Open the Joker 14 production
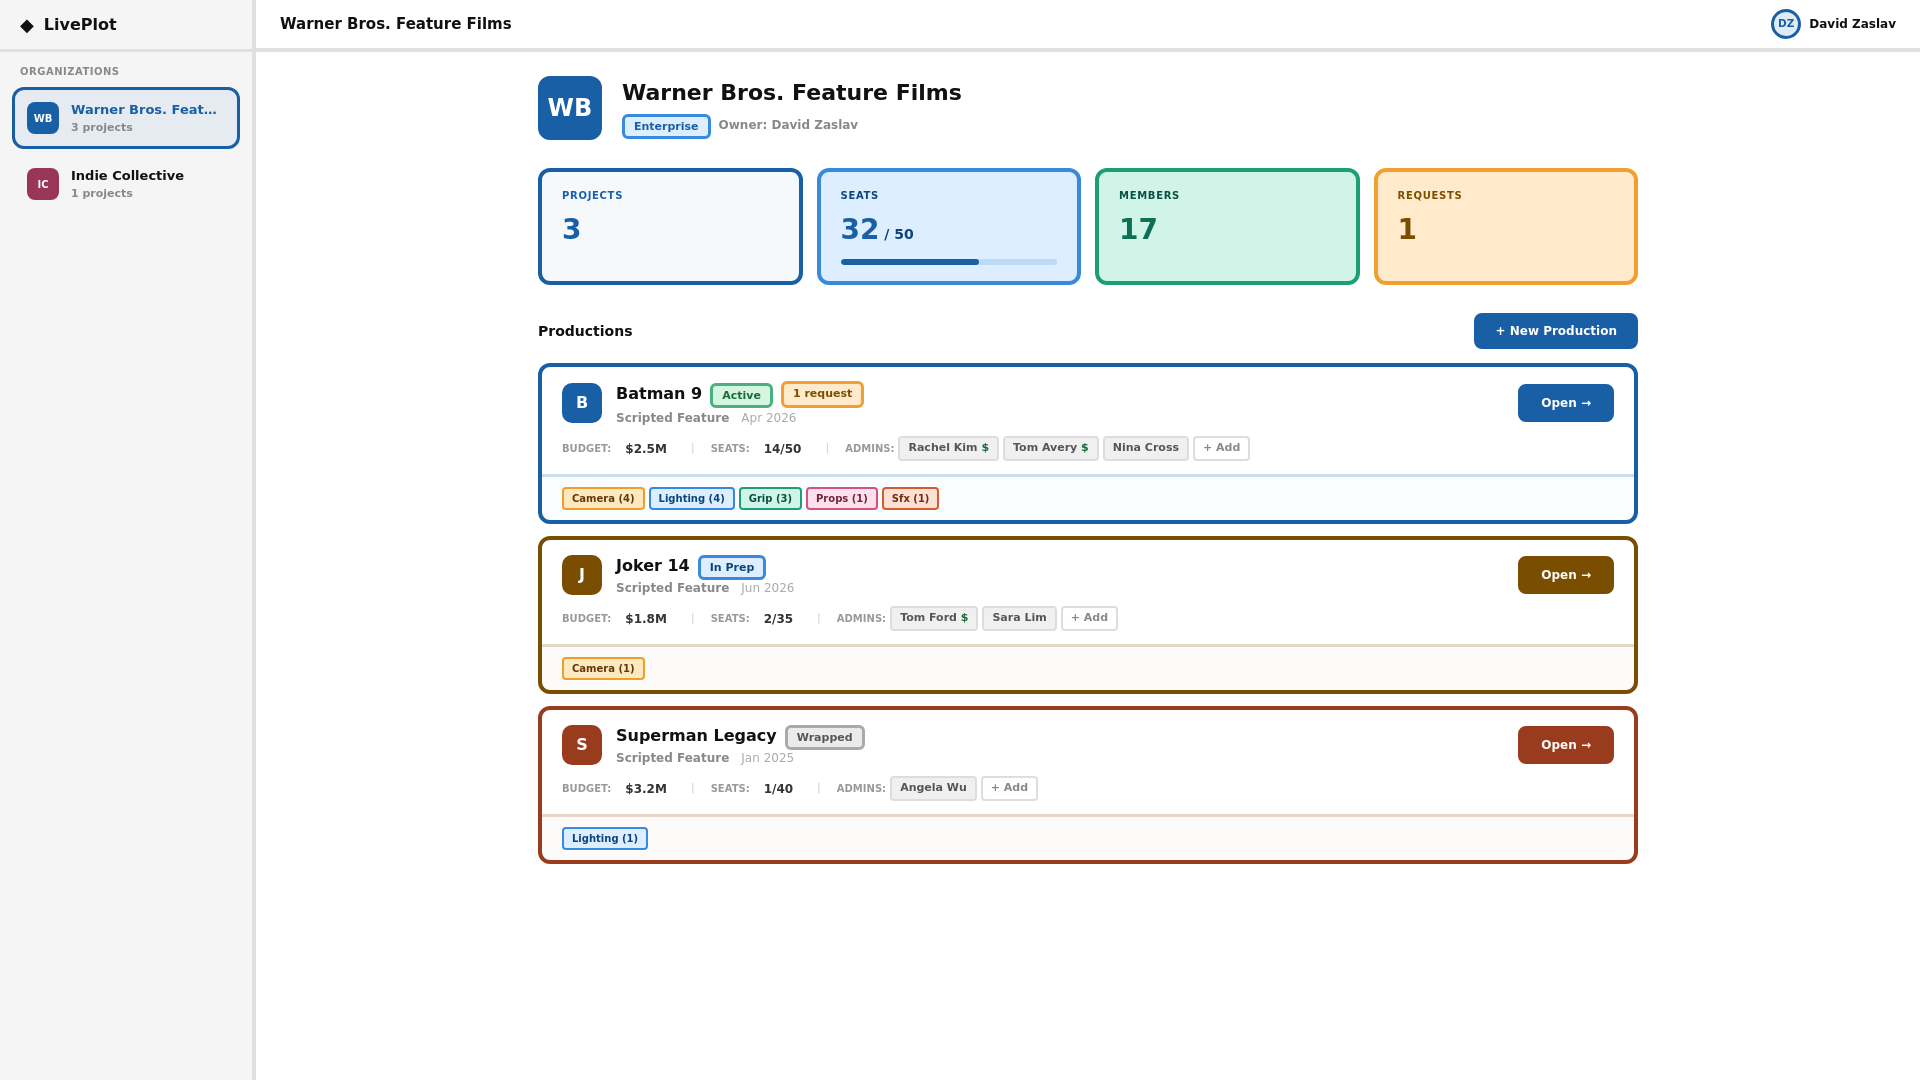The width and height of the screenshot is (1920, 1080). click(1566, 575)
